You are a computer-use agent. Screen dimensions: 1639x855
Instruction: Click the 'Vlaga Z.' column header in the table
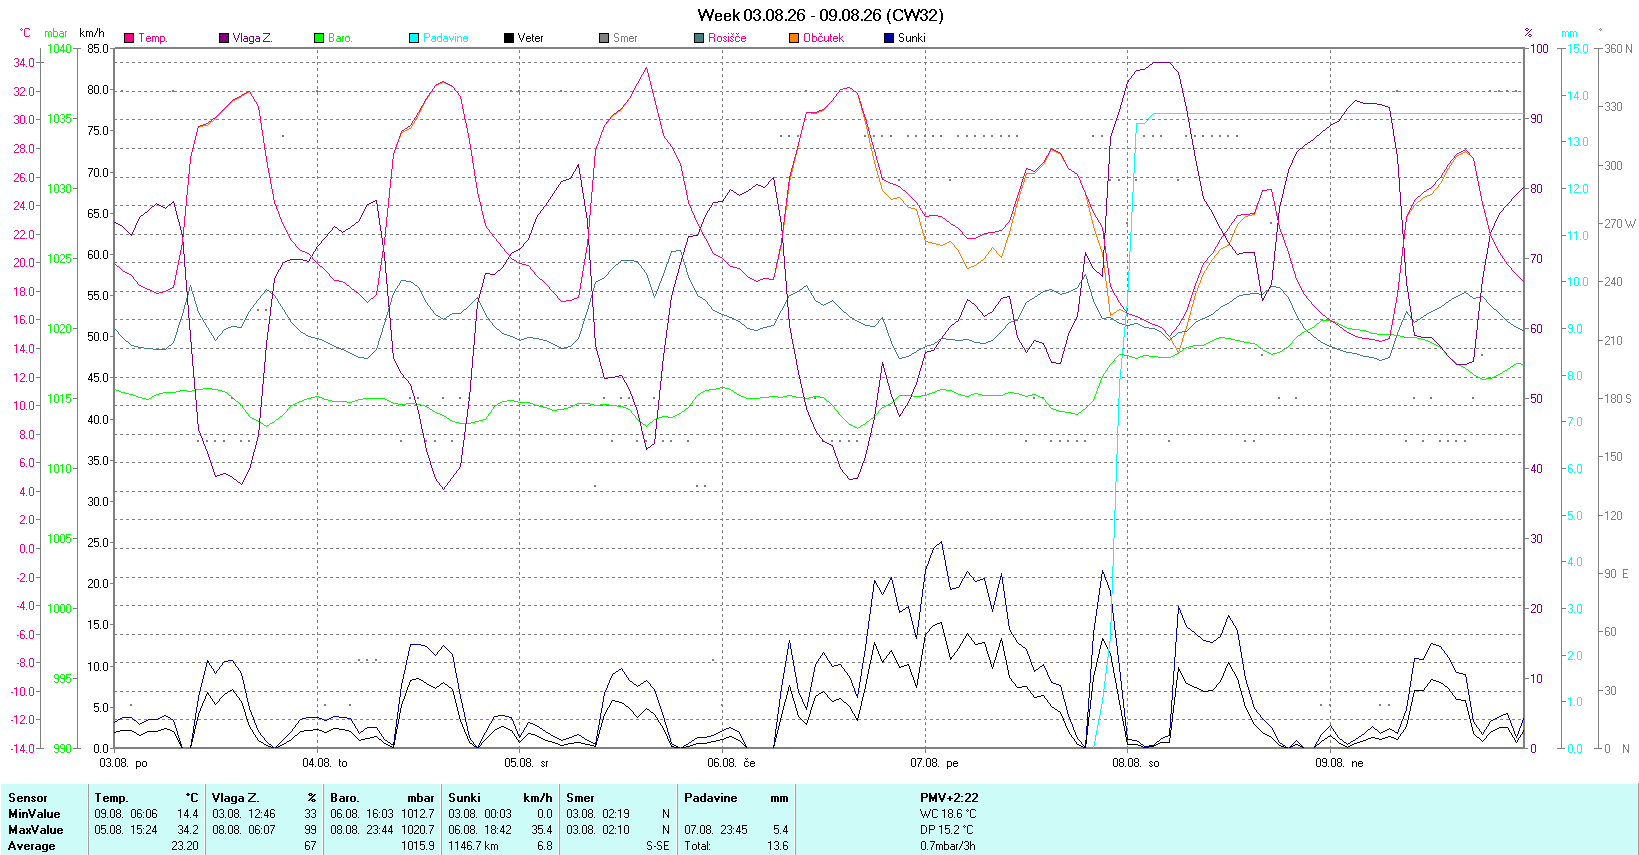pos(236,798)
